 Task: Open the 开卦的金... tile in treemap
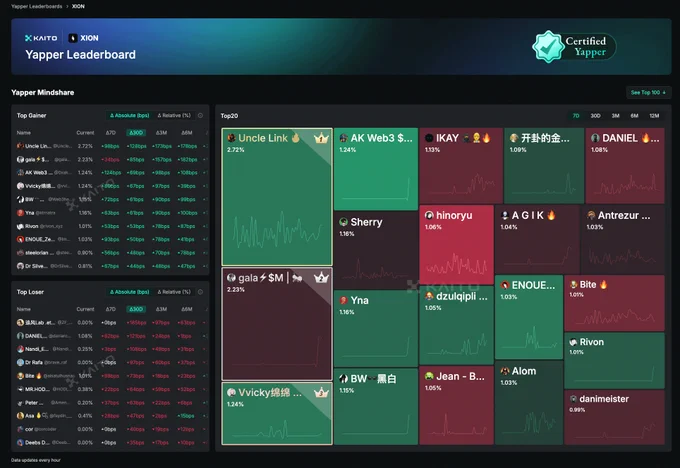(544, 165)
